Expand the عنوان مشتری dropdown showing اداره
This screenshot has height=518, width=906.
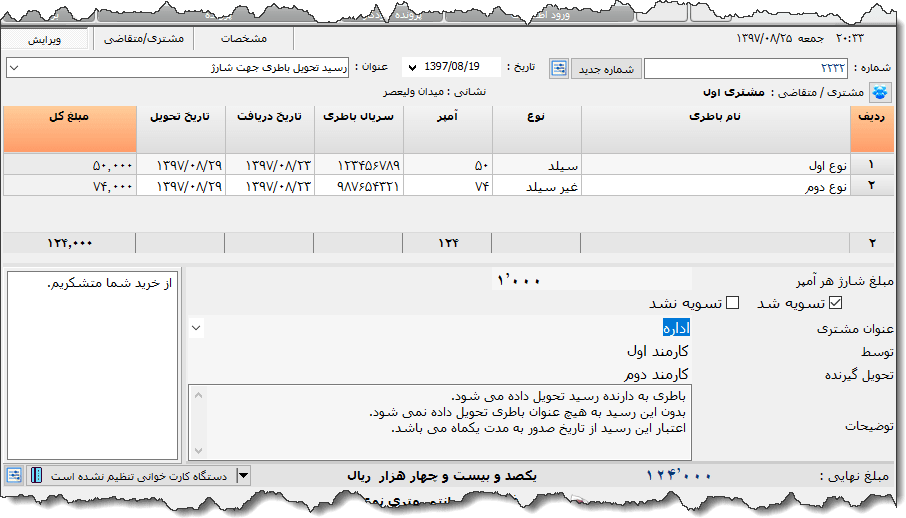click(196, 328)
